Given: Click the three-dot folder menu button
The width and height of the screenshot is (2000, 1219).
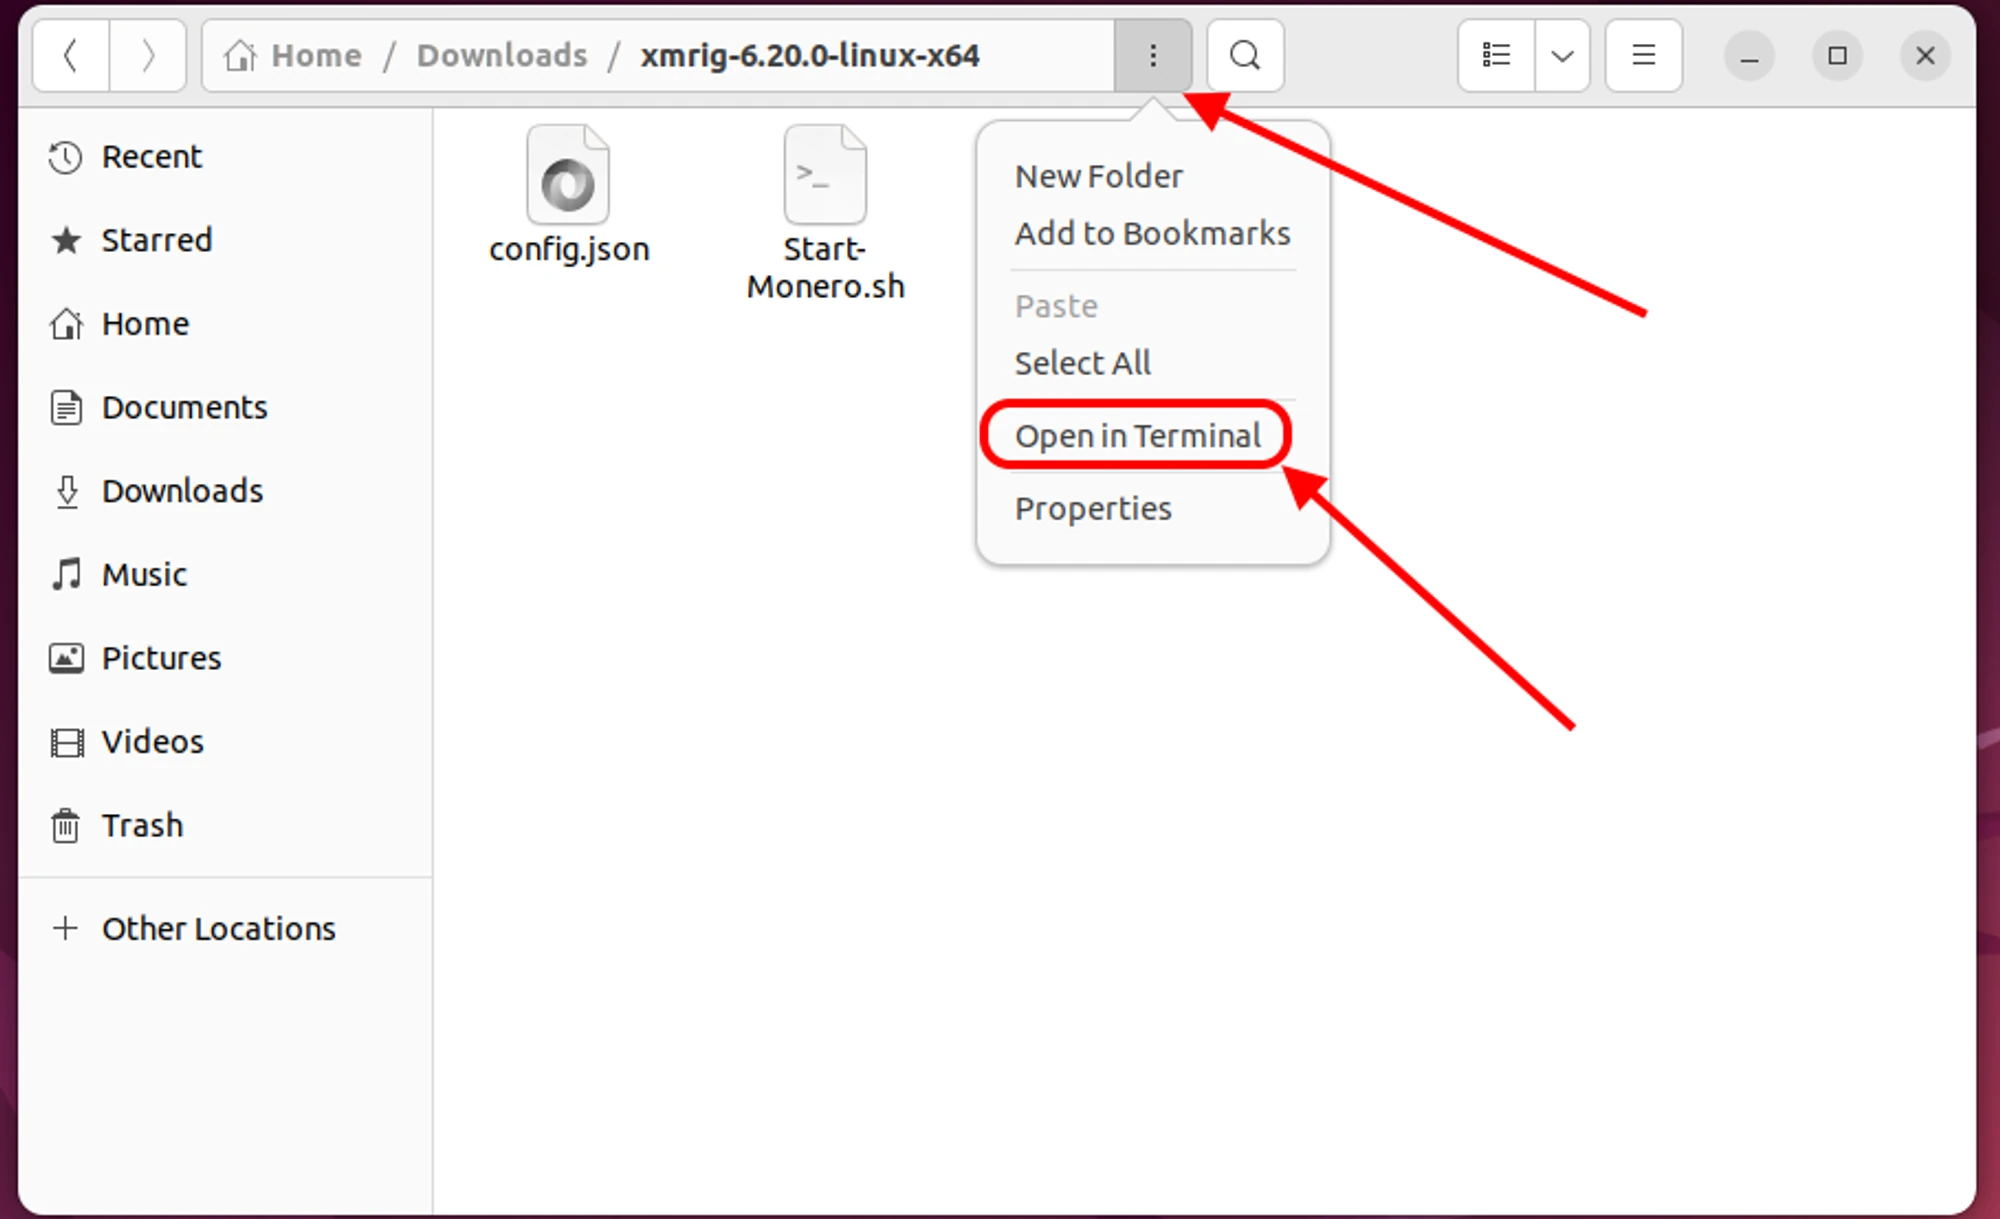Looking at the screenshot, I should click(1153, 56).
